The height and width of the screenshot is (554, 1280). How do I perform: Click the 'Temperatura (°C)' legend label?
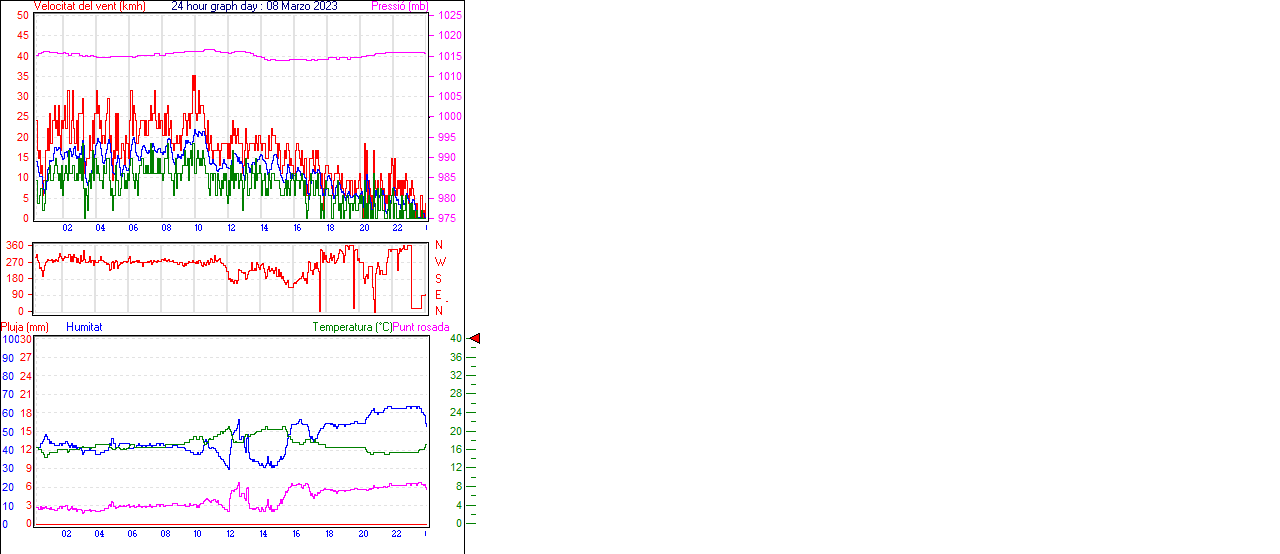point(352,327)
